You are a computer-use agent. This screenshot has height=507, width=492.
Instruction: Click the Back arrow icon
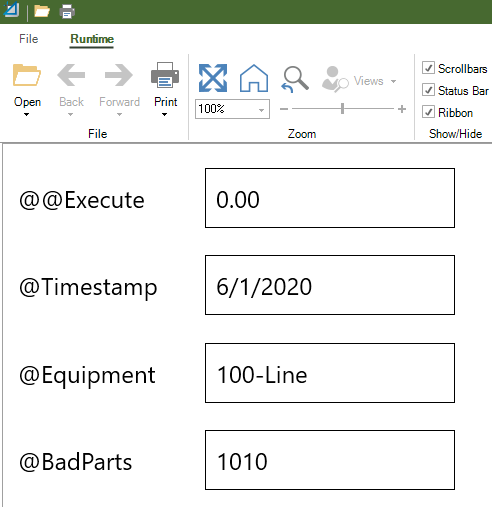coord(71,75)
